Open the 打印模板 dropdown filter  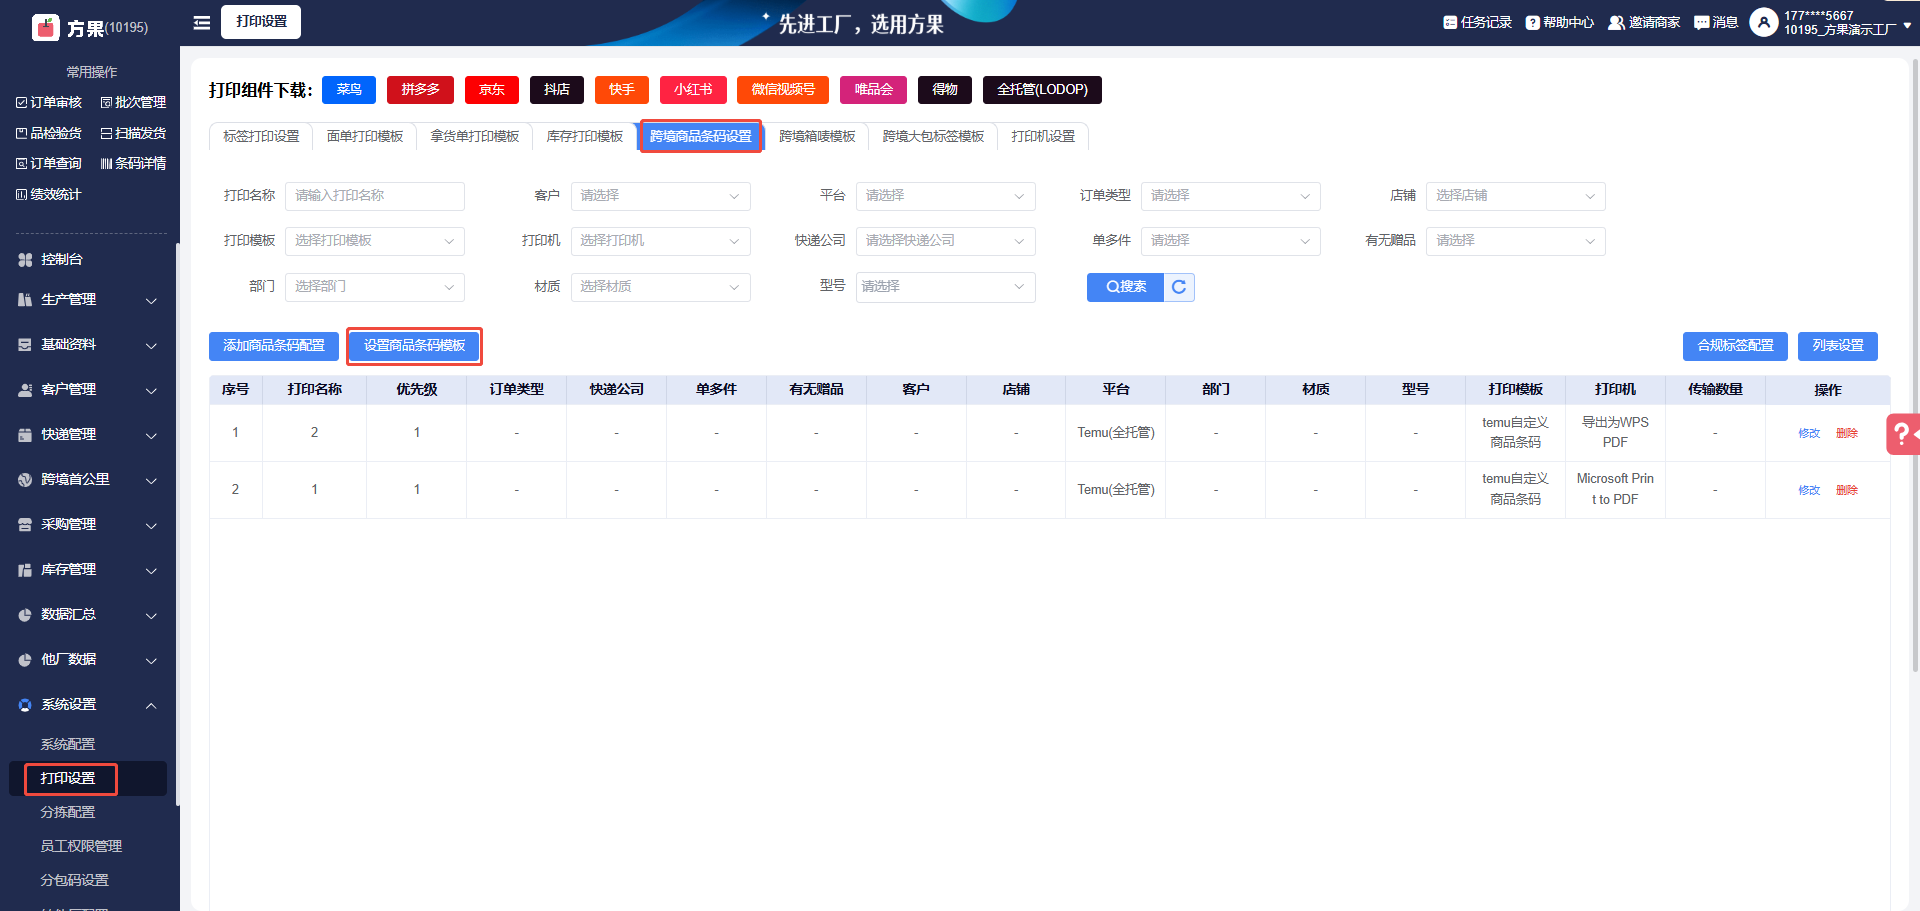(375, 241)
